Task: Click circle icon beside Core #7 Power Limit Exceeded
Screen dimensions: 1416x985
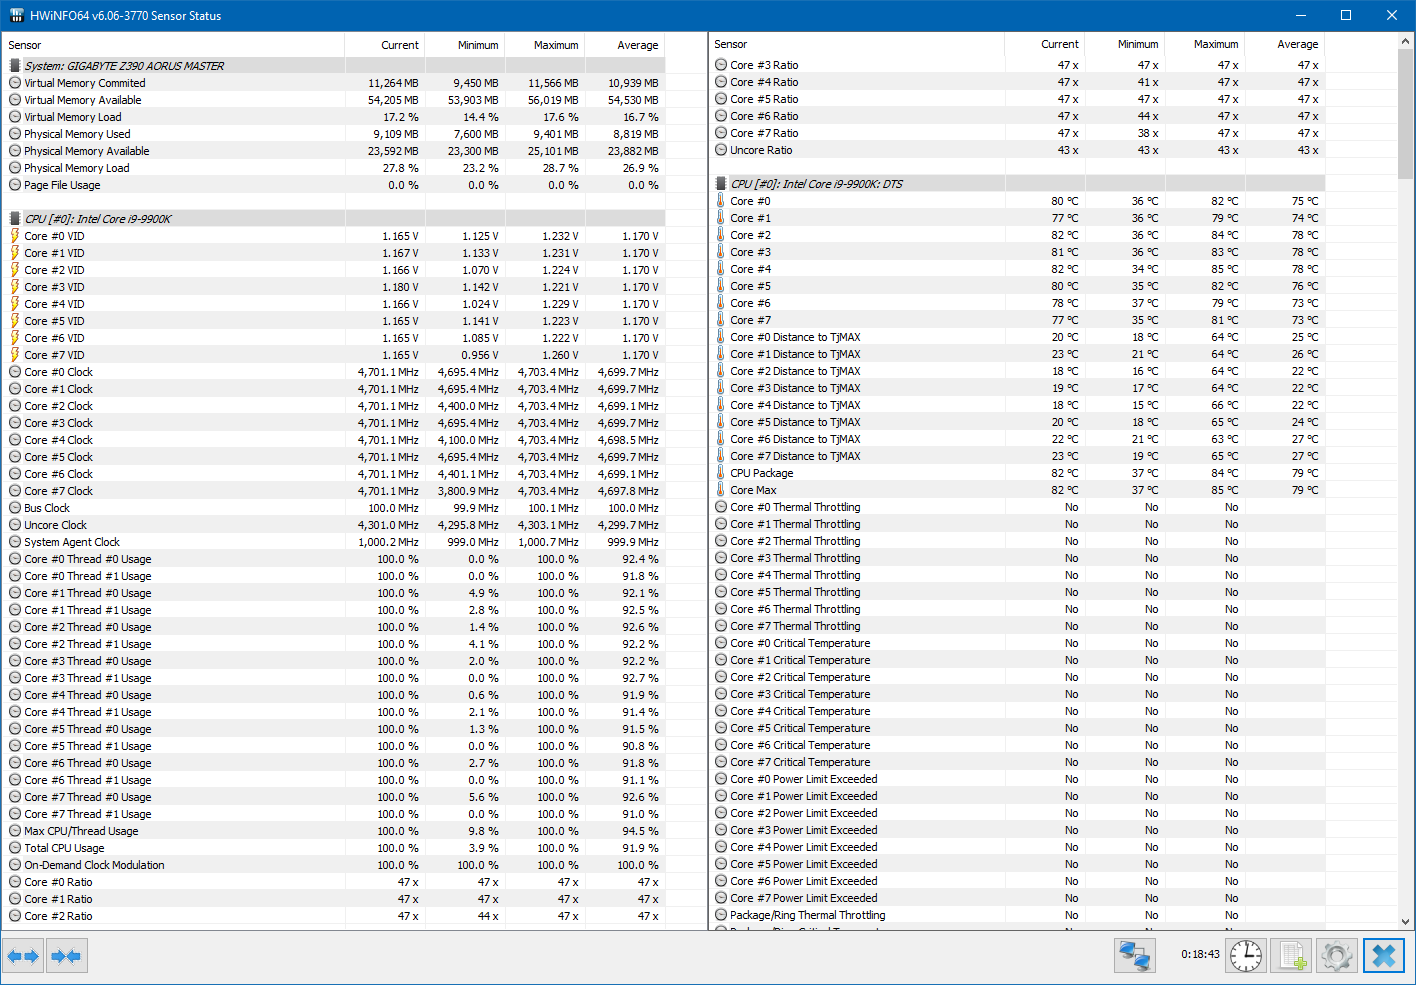Action: pyautogui.click(x=721, y=898)
